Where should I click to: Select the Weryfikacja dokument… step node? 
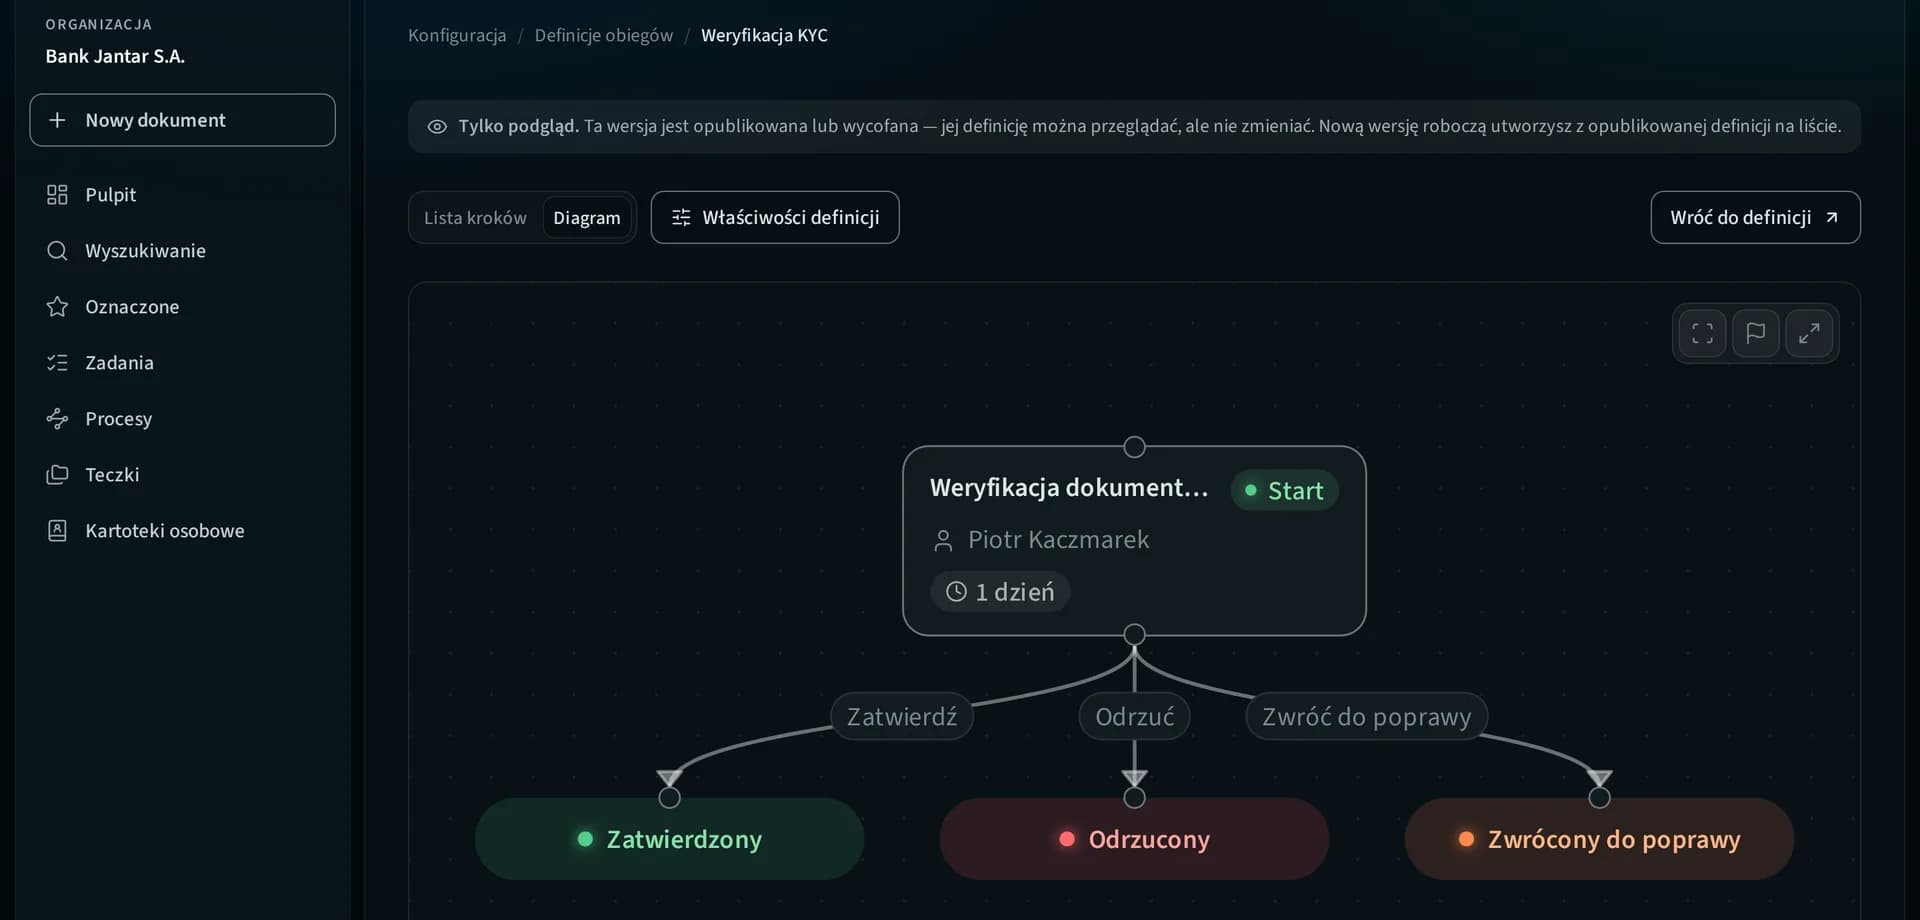point(1134,541)
